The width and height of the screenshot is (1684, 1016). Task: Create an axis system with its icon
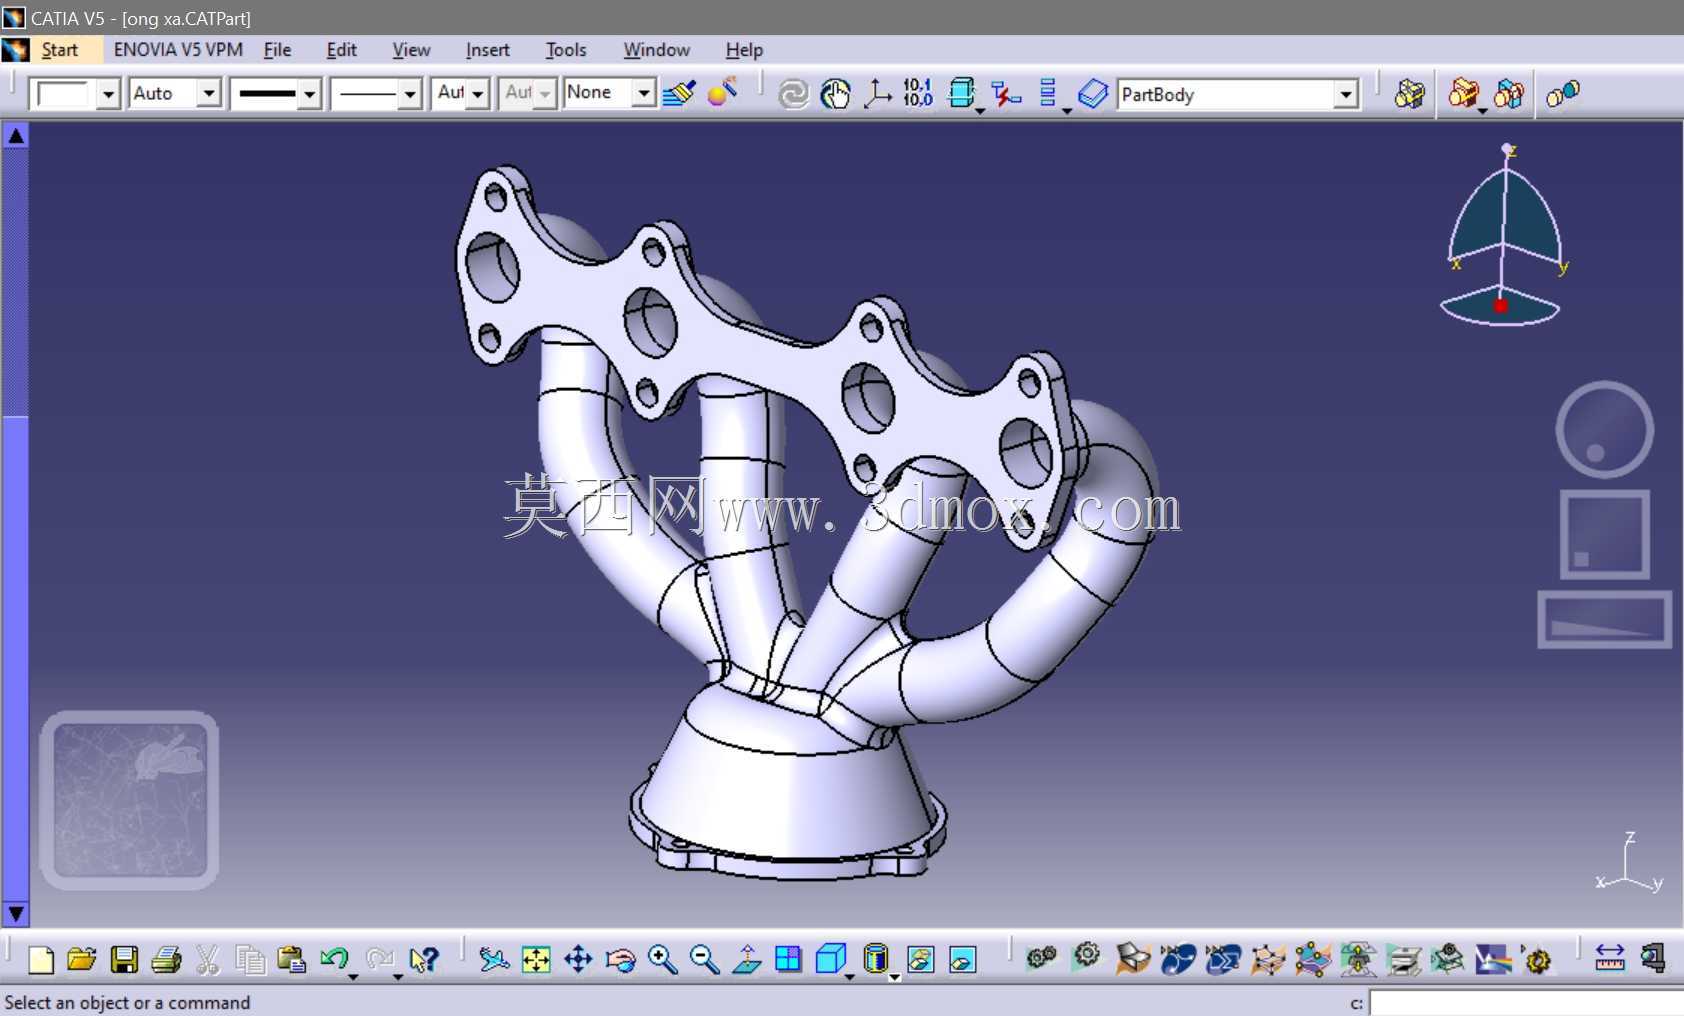pyautogui.click(x=877, y=94)
